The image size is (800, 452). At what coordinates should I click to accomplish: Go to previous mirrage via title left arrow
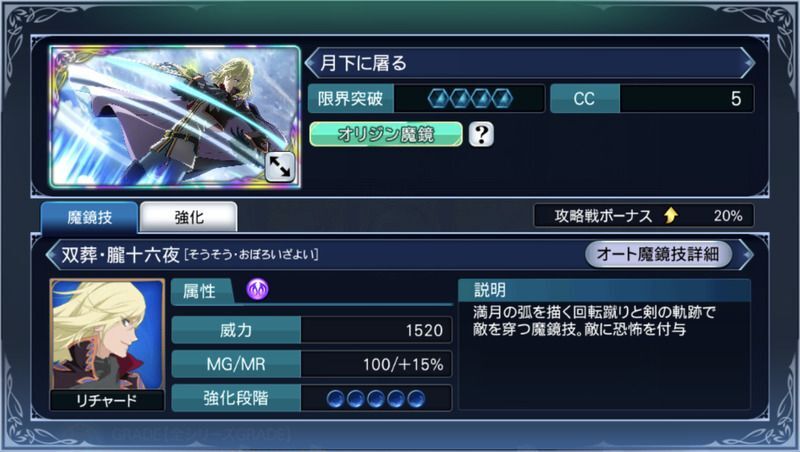(311, 63)
